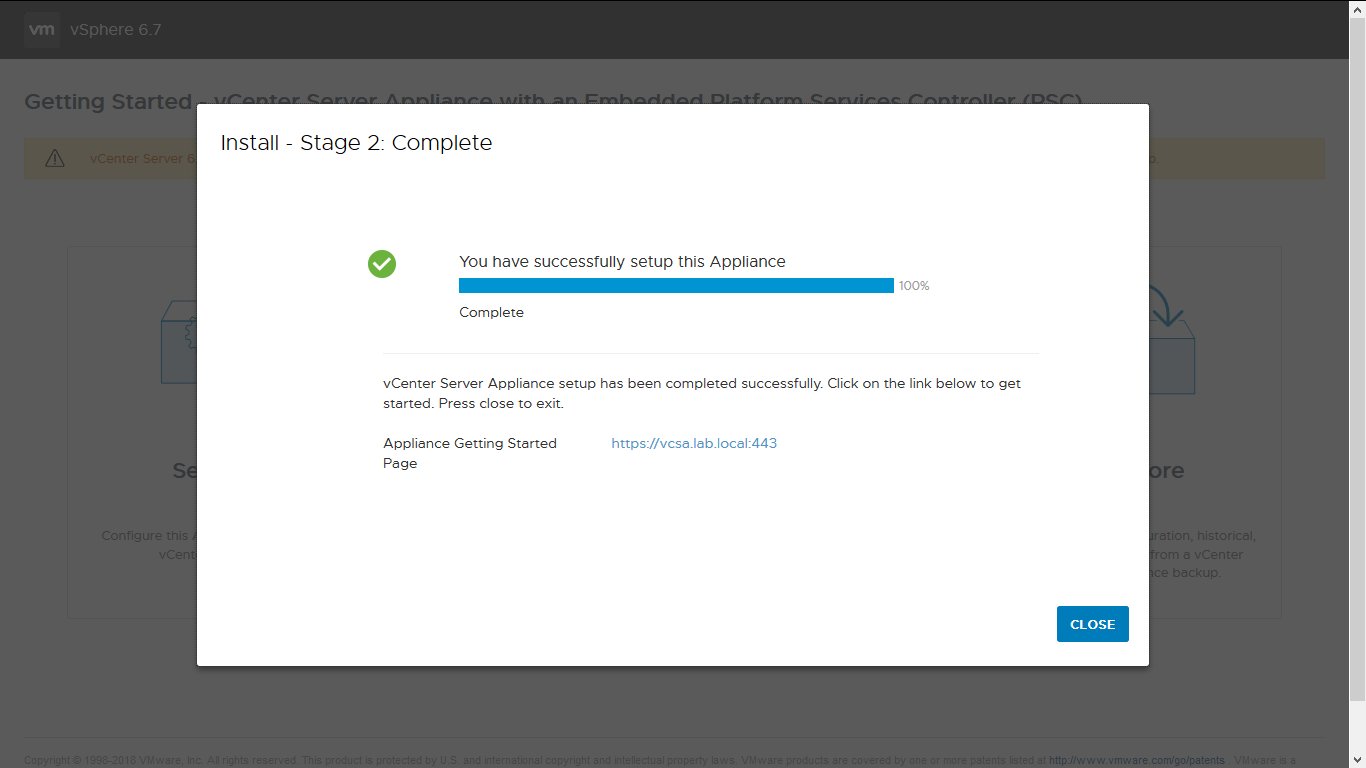Click 'You have successfully setup this Appliance' text
1366x768 pixels.
622,262
